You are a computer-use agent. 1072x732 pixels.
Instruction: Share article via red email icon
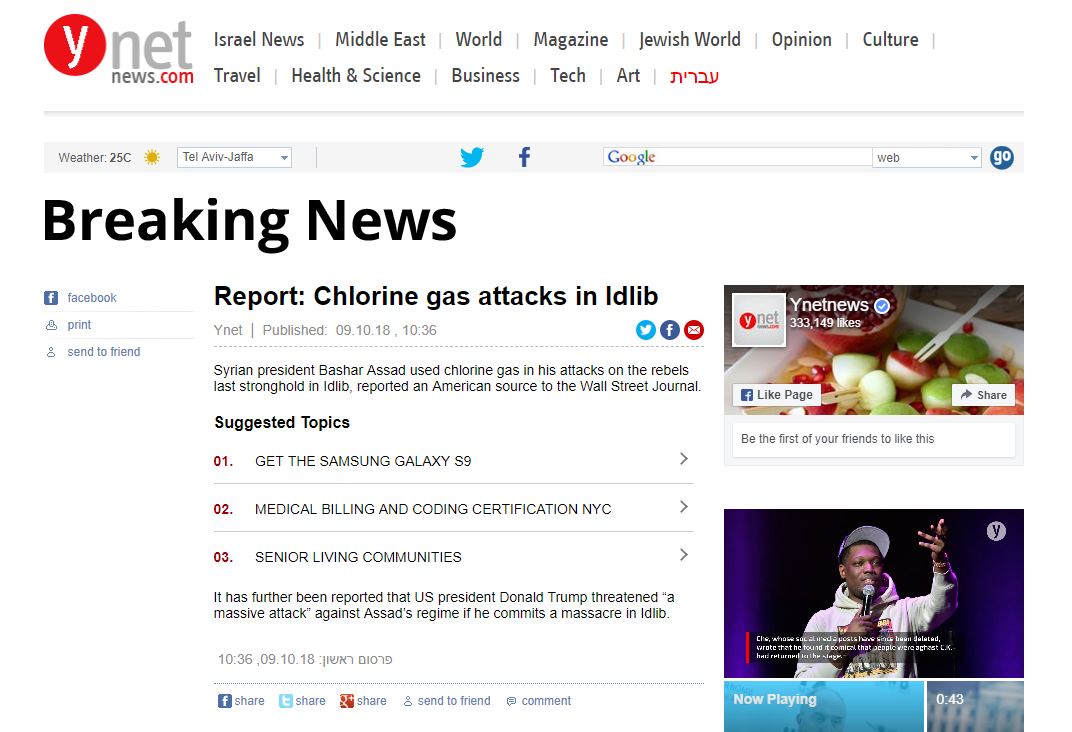point(693,330)
